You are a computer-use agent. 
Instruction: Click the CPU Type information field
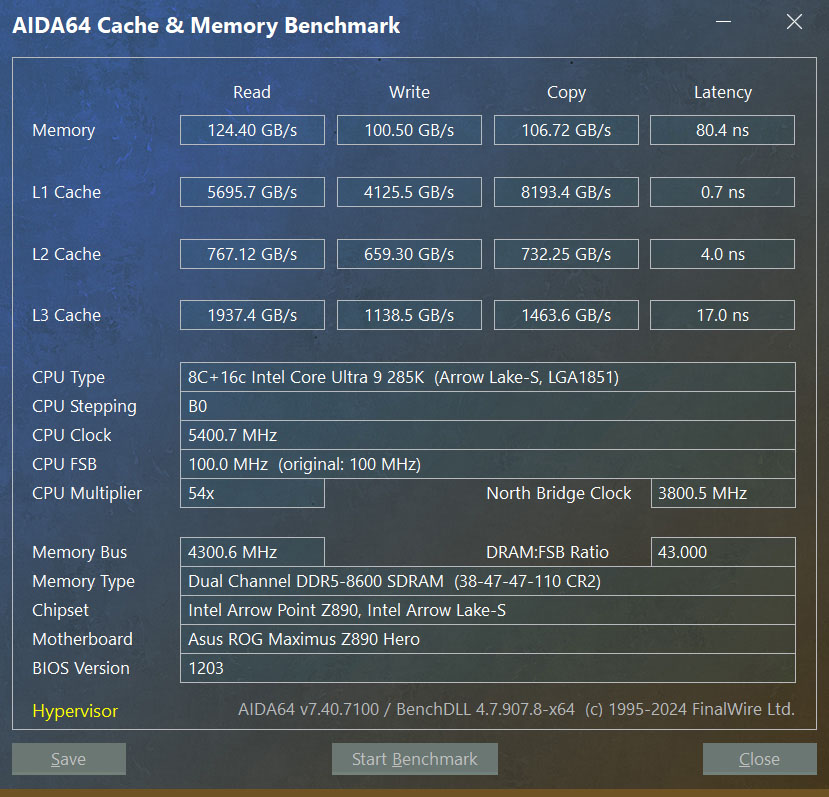coord(487,377)
